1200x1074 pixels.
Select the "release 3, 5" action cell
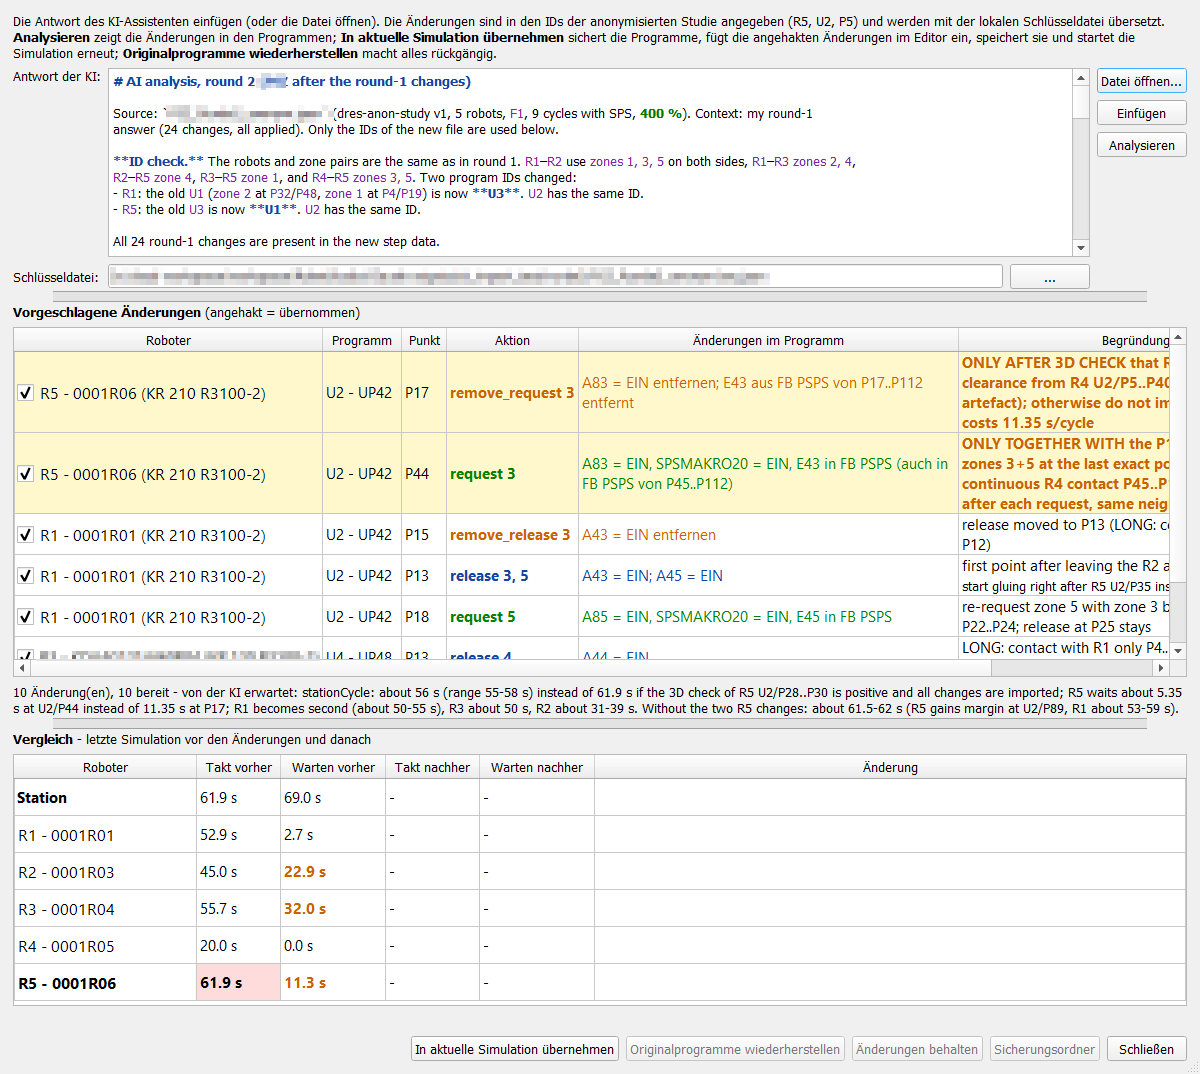pos(512,576)
